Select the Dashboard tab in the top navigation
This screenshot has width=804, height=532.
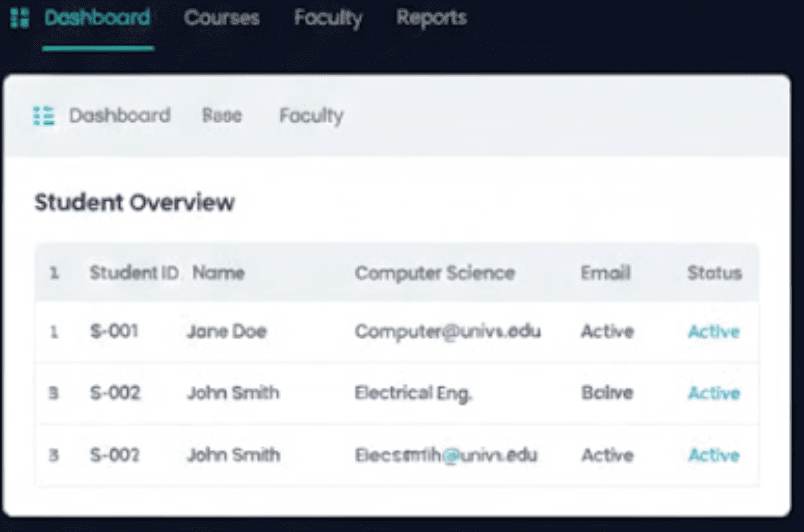[x=98, y=18]
